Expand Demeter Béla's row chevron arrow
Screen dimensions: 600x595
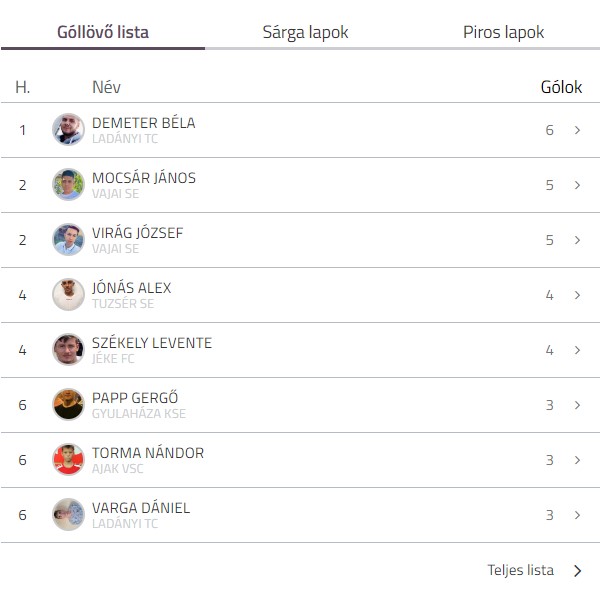click(x=577, y=130)
